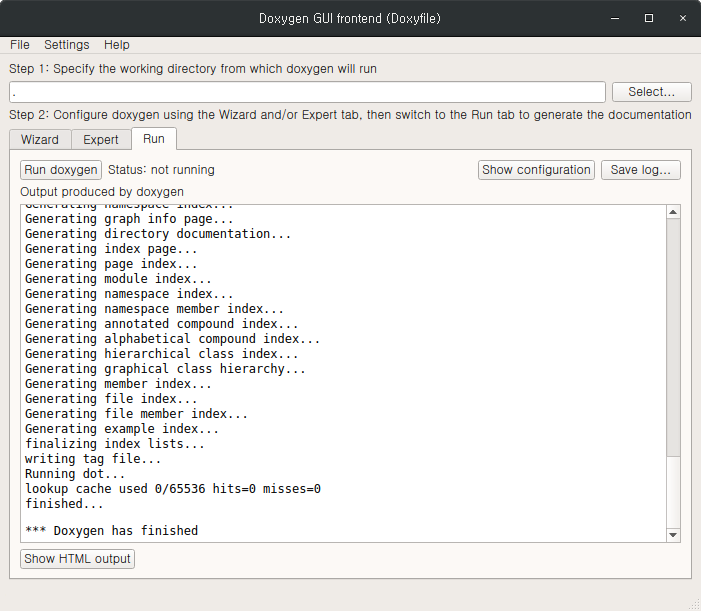This screenshot has height=611, width=701.
Task: Close the Doxygen GUI frontend window
Action: [683, 18]
